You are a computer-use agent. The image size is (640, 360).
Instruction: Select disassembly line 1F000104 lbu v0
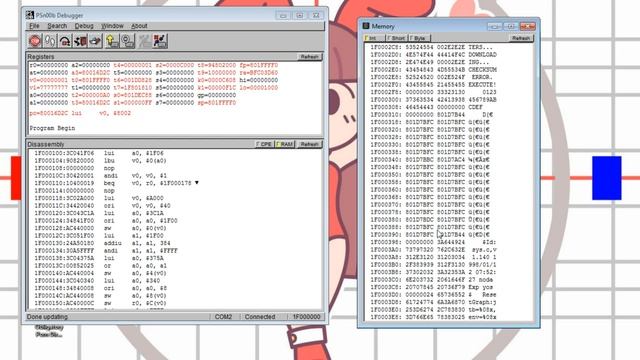[100, 161]
